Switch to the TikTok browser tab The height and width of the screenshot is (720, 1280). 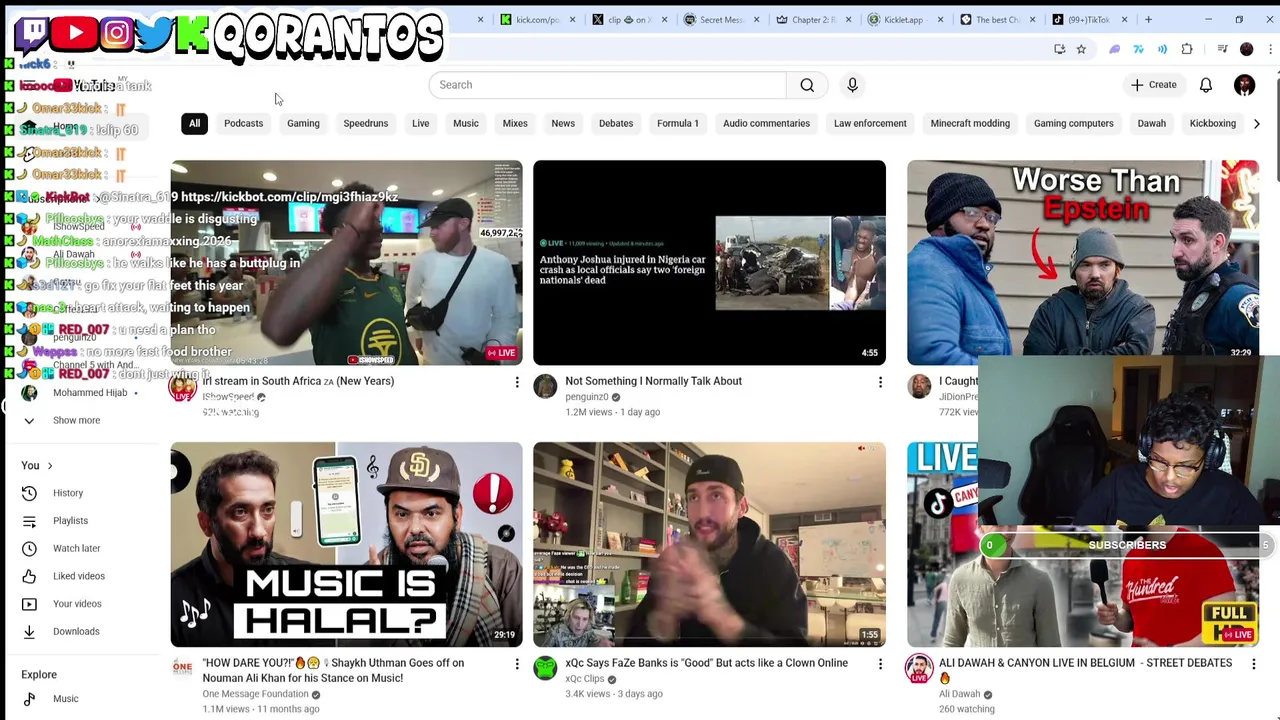pos(1088,19)
